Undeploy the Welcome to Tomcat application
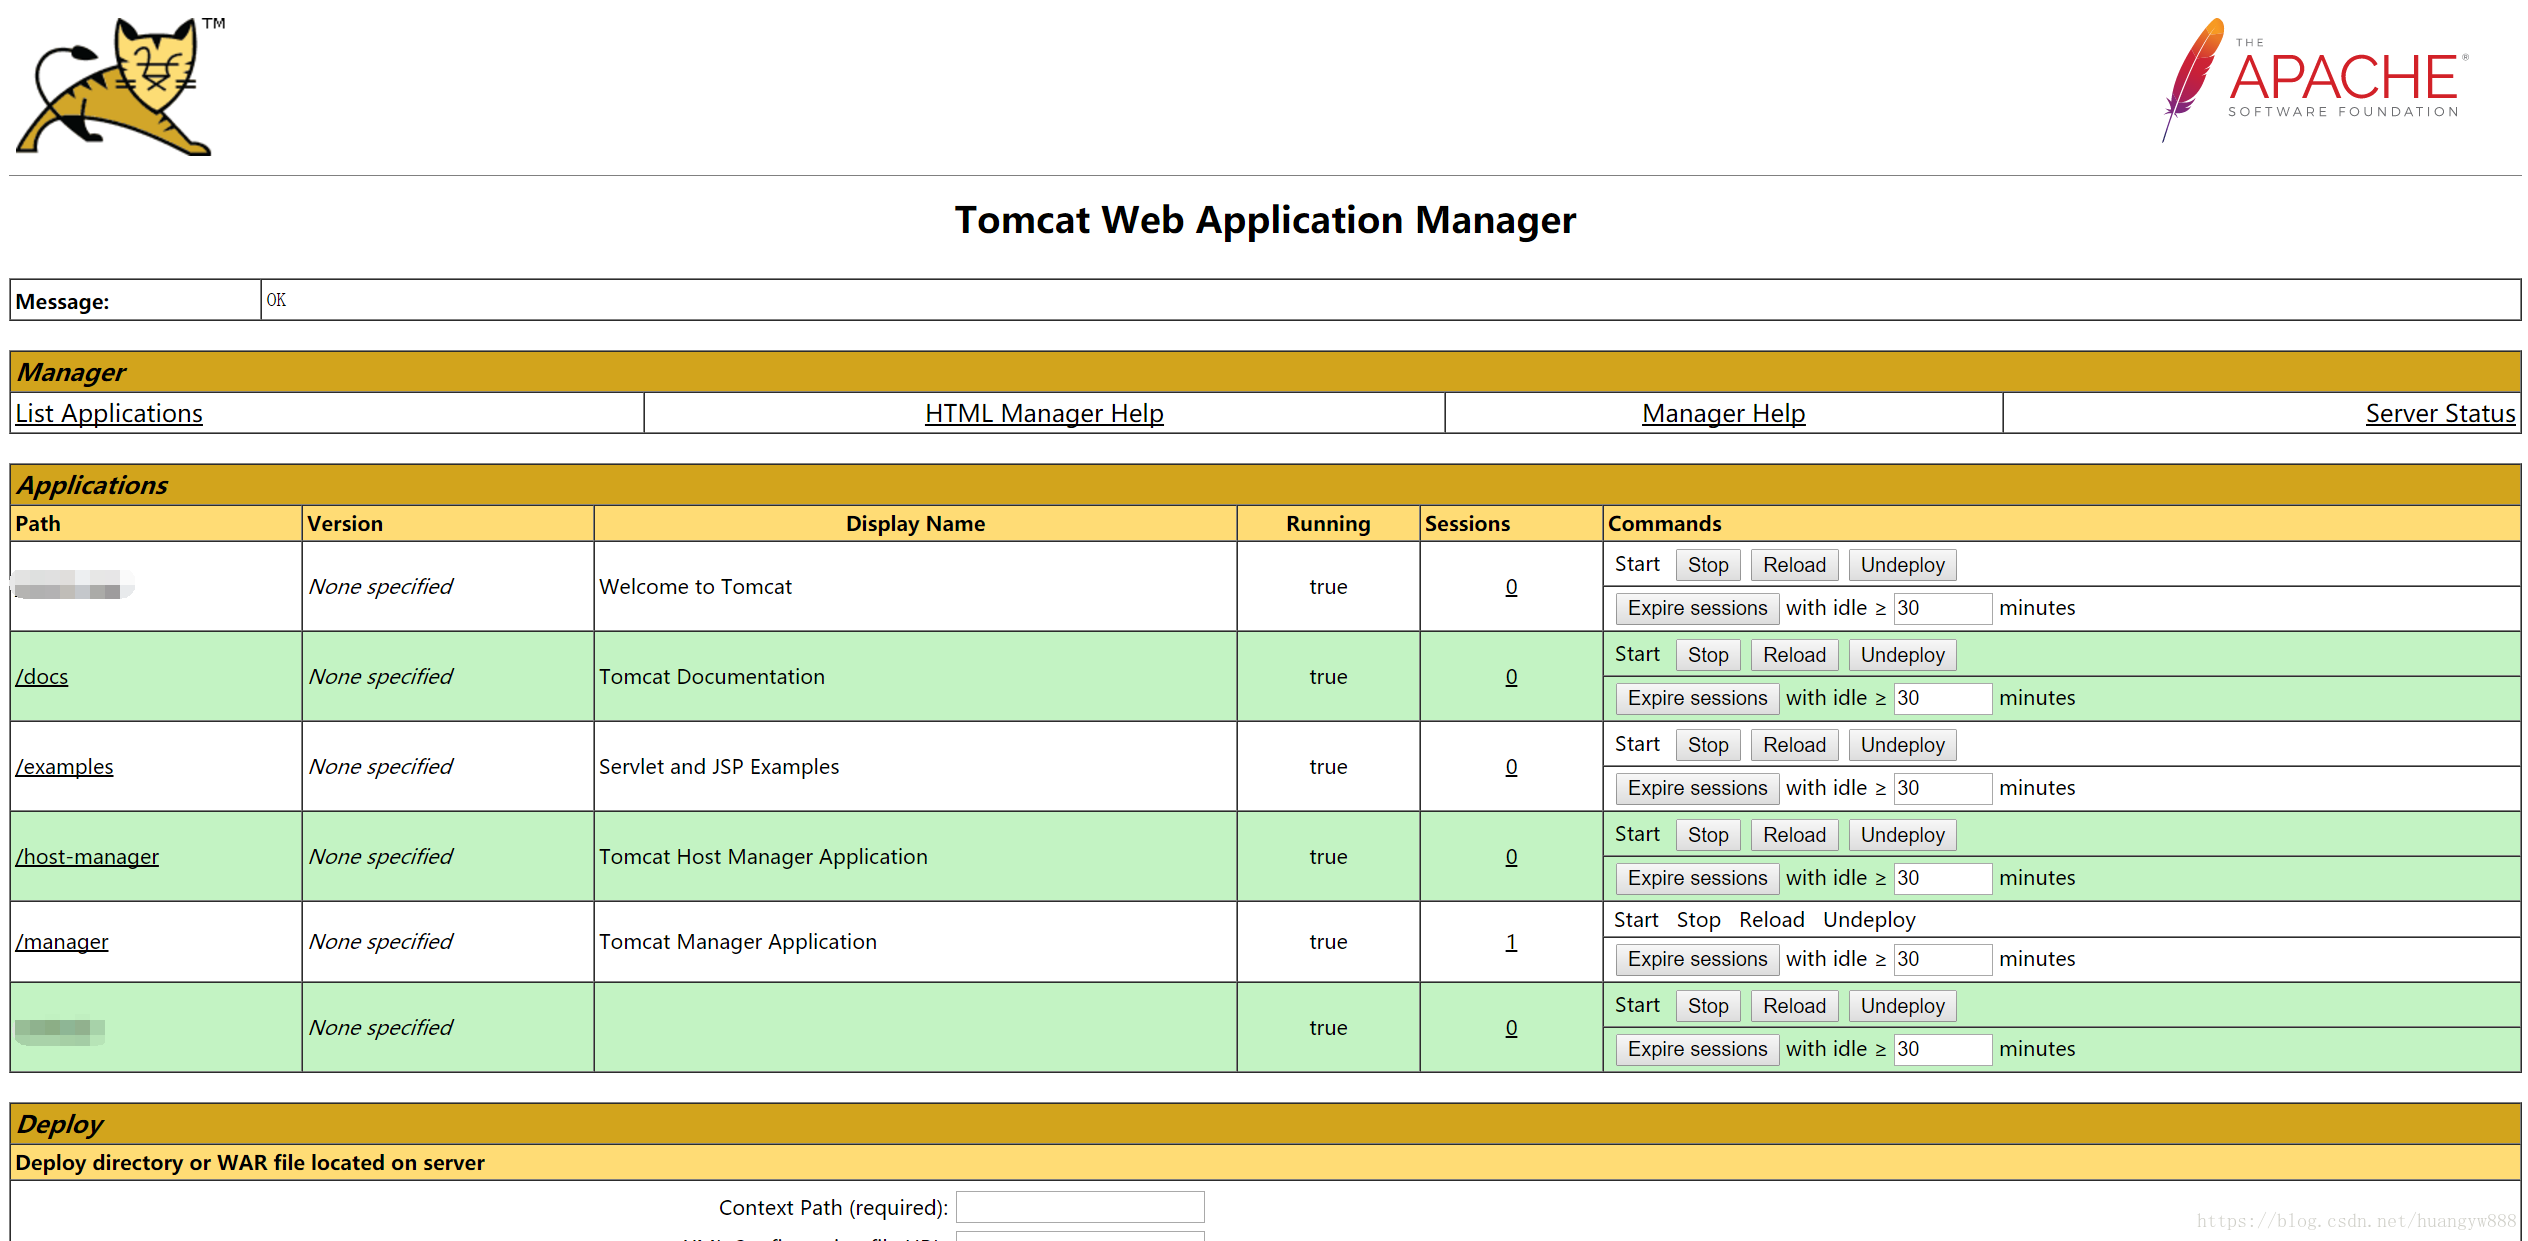The width and height of the screenshot is (2528, 1241). [x=1902, y=565]
